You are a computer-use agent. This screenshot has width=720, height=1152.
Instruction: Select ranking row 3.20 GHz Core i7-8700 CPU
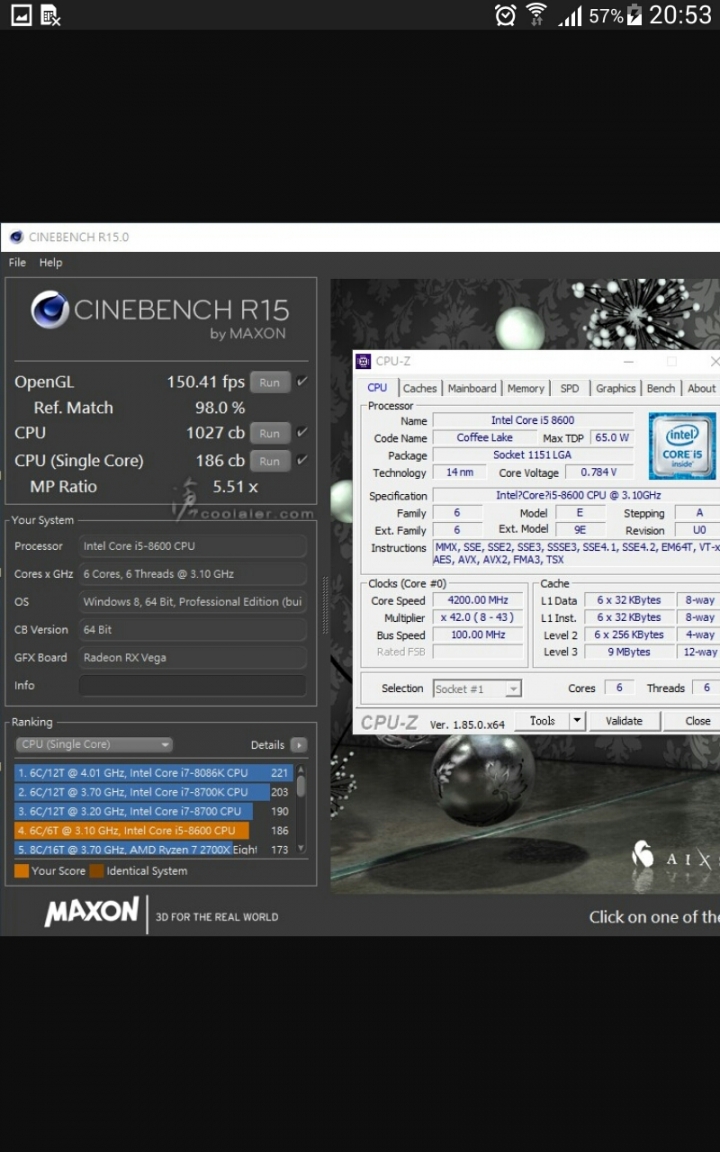tap(154, 811)
